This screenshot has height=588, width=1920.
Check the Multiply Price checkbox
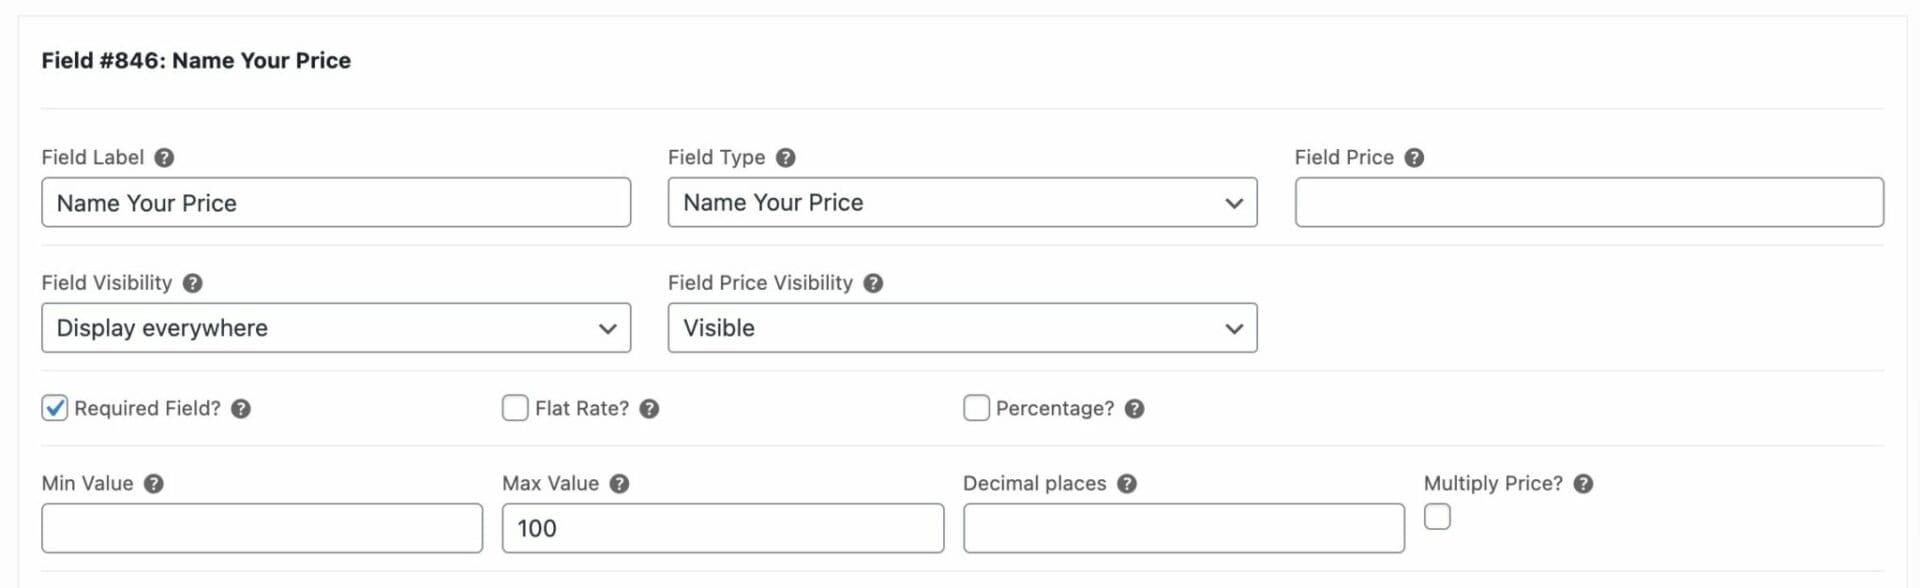(1437, 517)
